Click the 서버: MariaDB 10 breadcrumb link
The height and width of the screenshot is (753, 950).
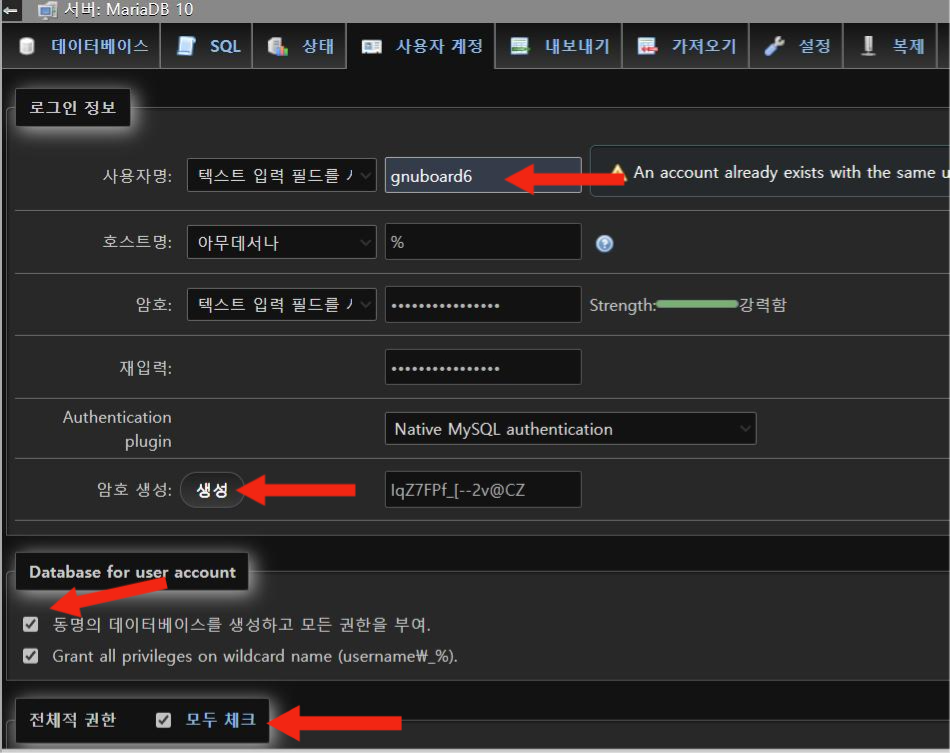(x=129, y=10)
